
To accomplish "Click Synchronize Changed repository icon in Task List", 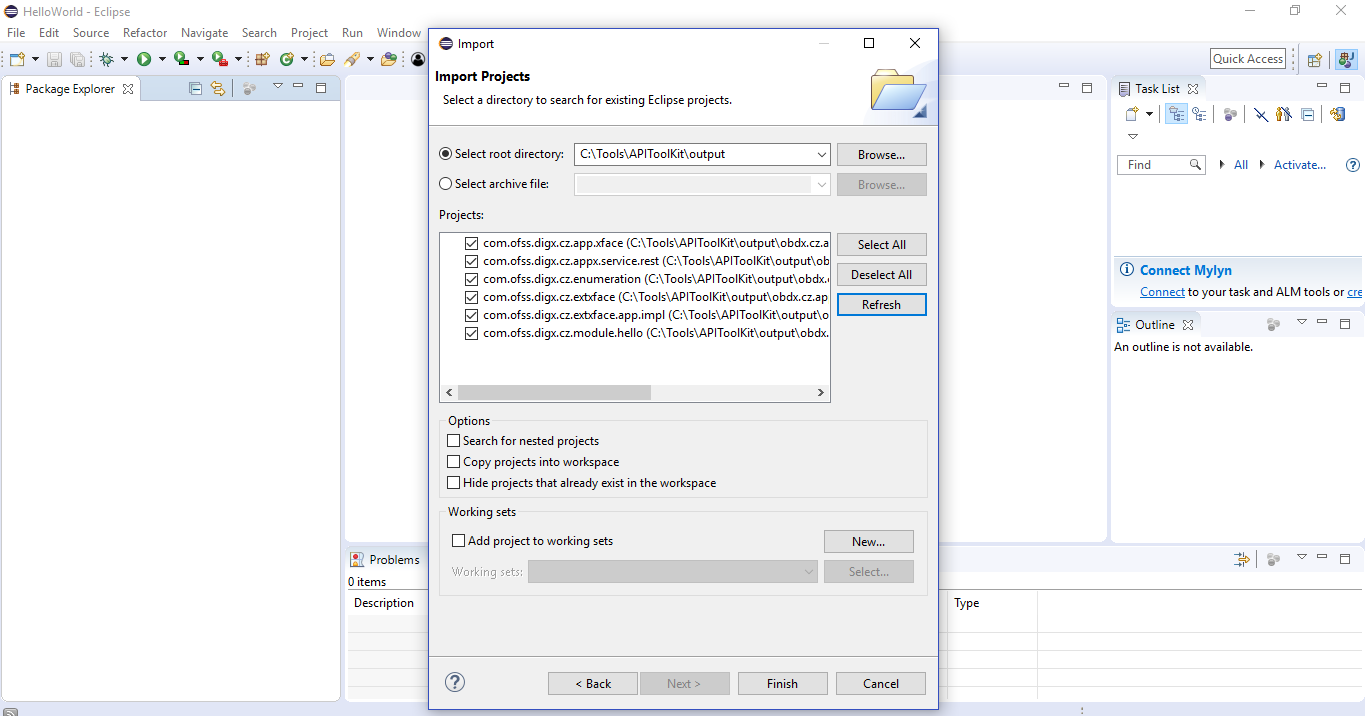I will click(x=1338, y=114).
